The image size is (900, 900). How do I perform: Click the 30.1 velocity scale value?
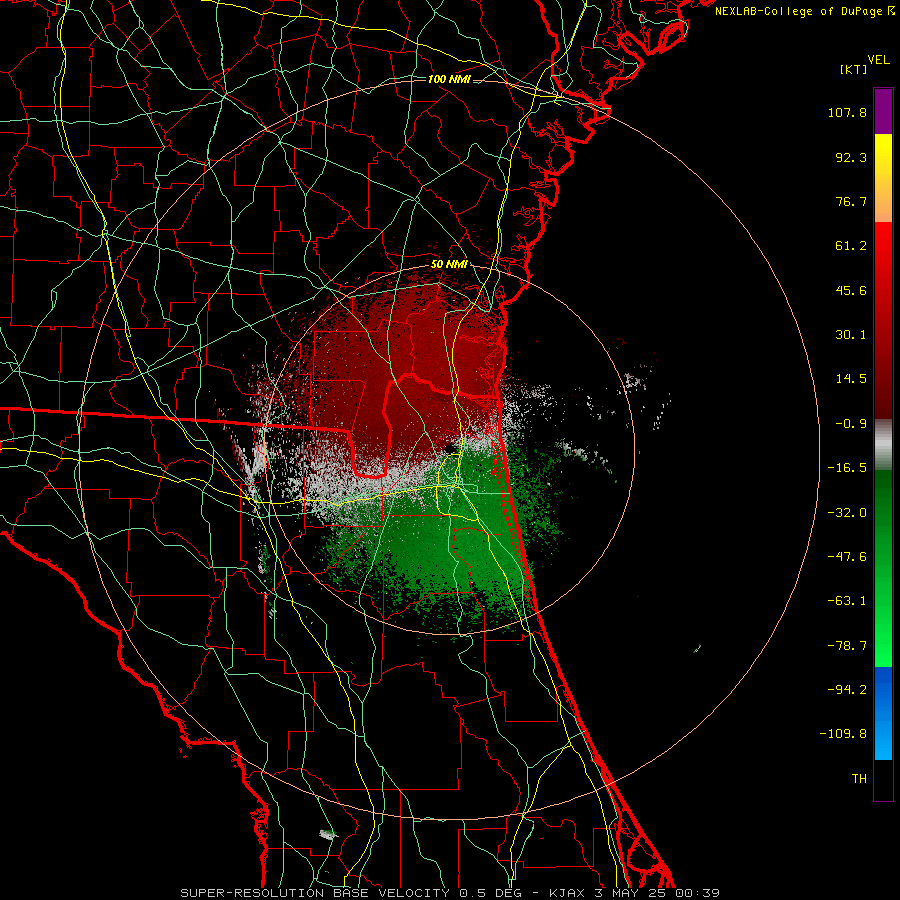tap(851, 335)
